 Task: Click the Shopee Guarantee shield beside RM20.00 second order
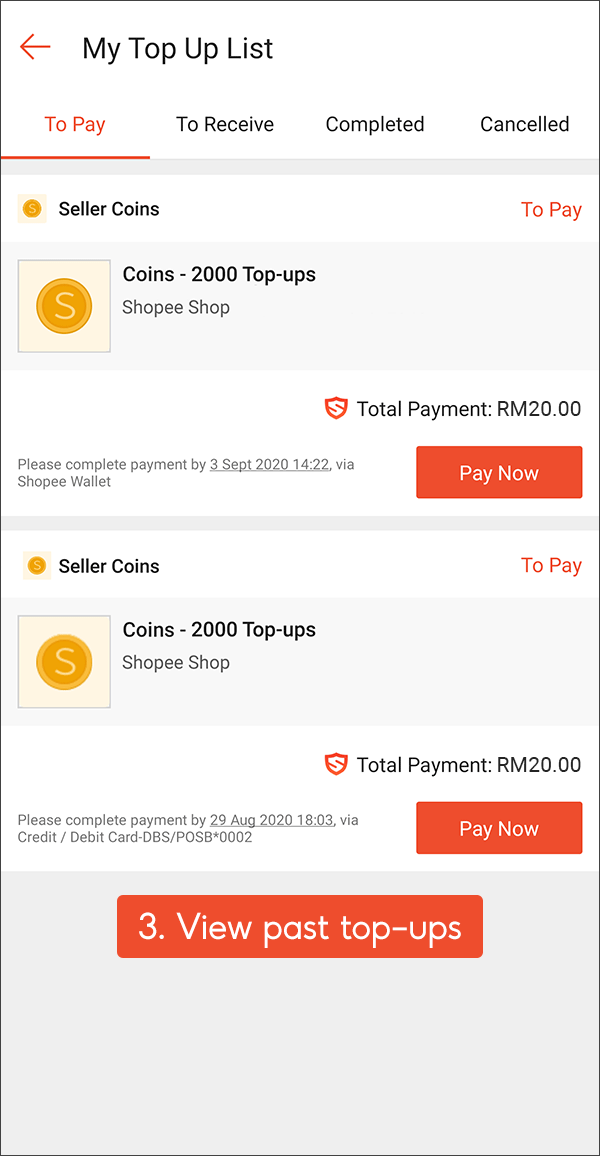click(336, 764)
